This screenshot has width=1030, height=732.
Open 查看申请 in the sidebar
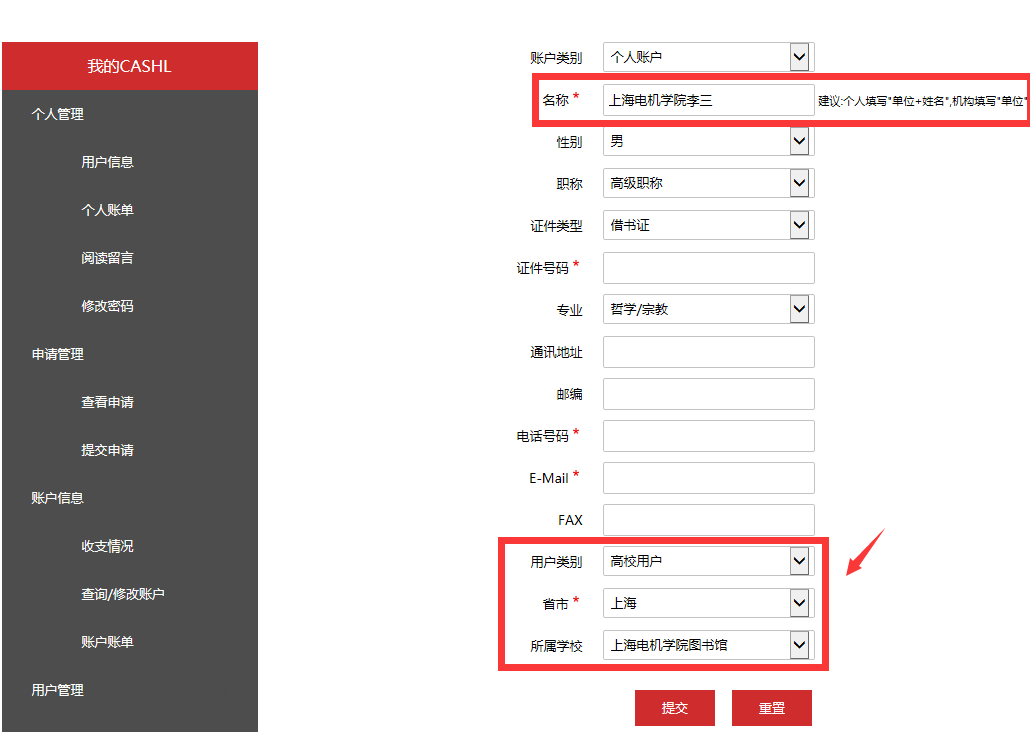[107, 402]
